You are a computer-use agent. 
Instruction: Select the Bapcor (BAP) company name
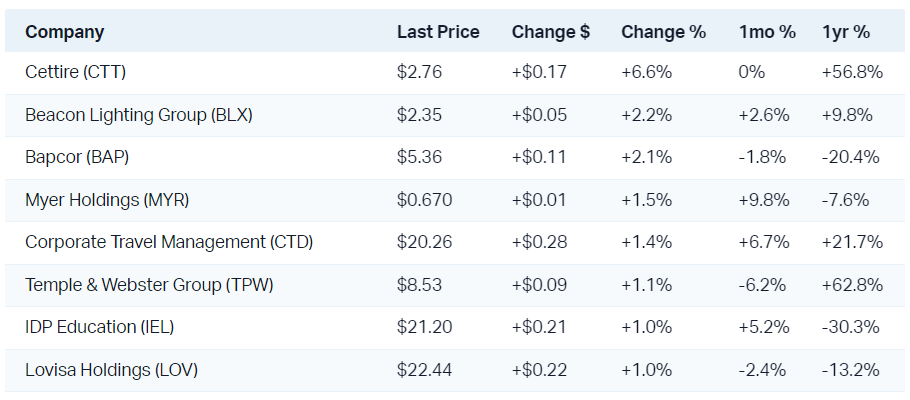(x=77, y=157)
